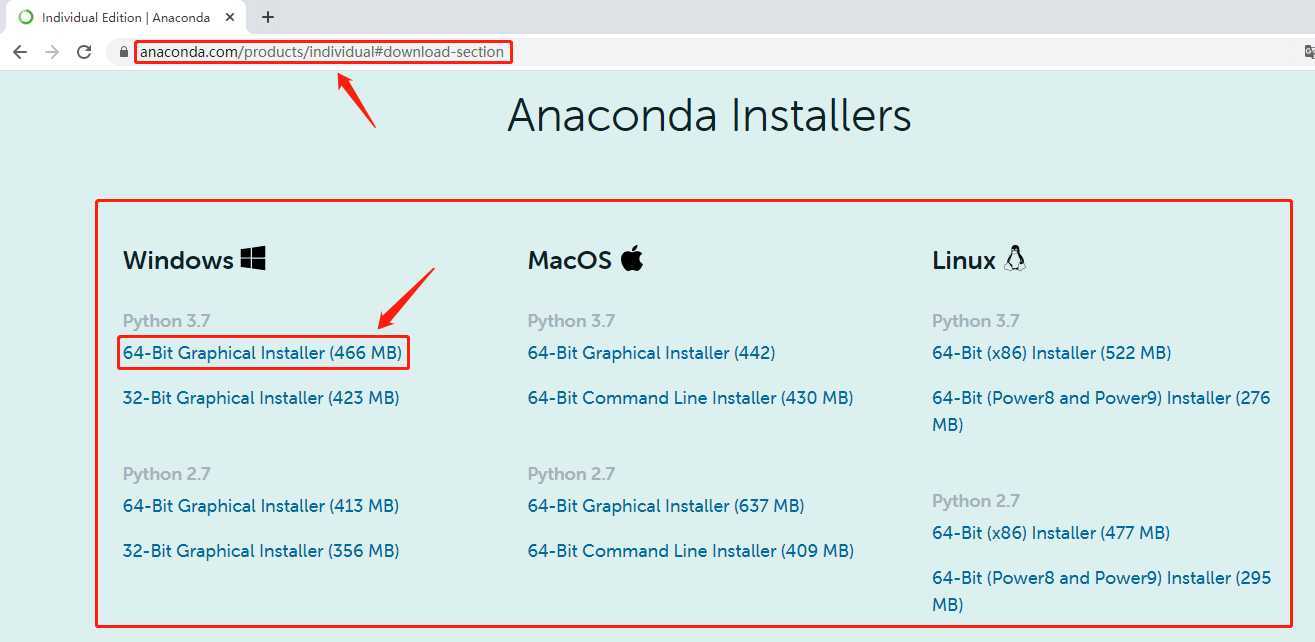
Task: Click the translate icon in address bar
Action: point(1310,52)
